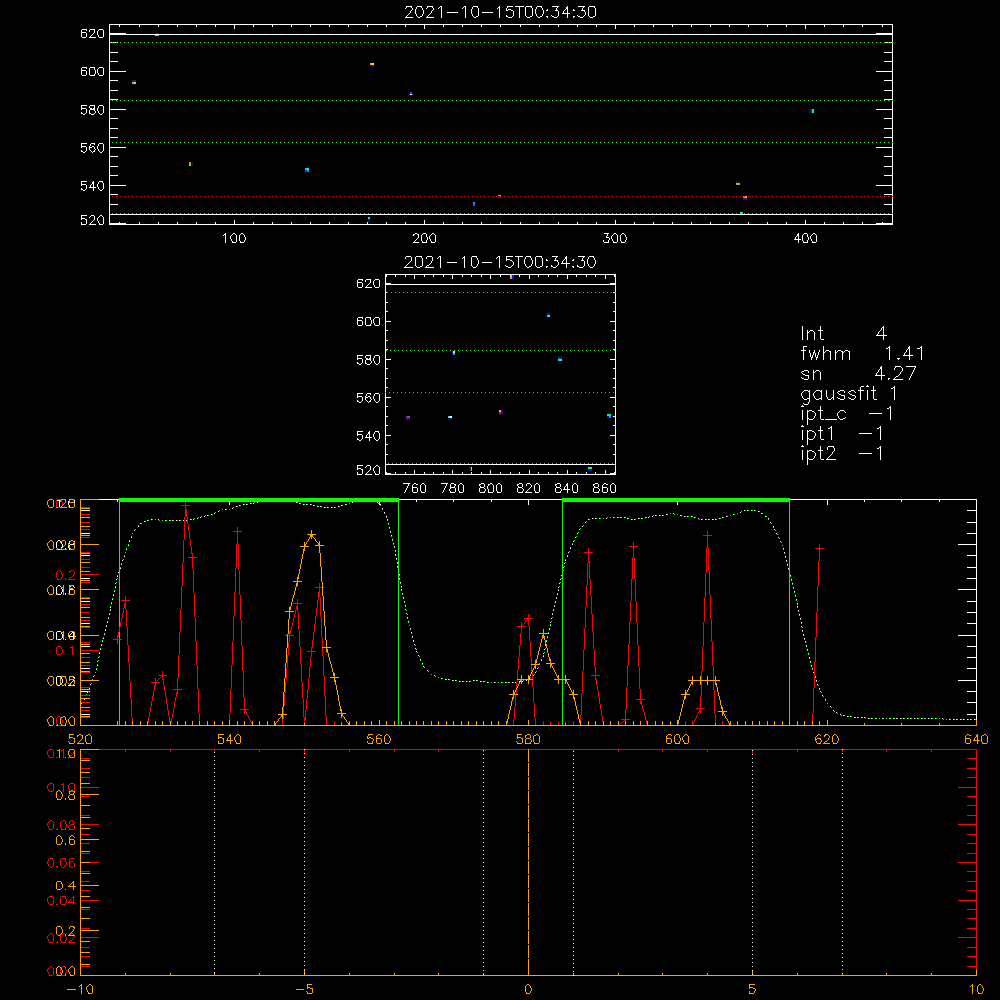The width and height of the screenshot is (1000, 1000).
Task: Click the 0 label on the bottom x-axis
Action: pyautogui.click(x=528, y=989)
